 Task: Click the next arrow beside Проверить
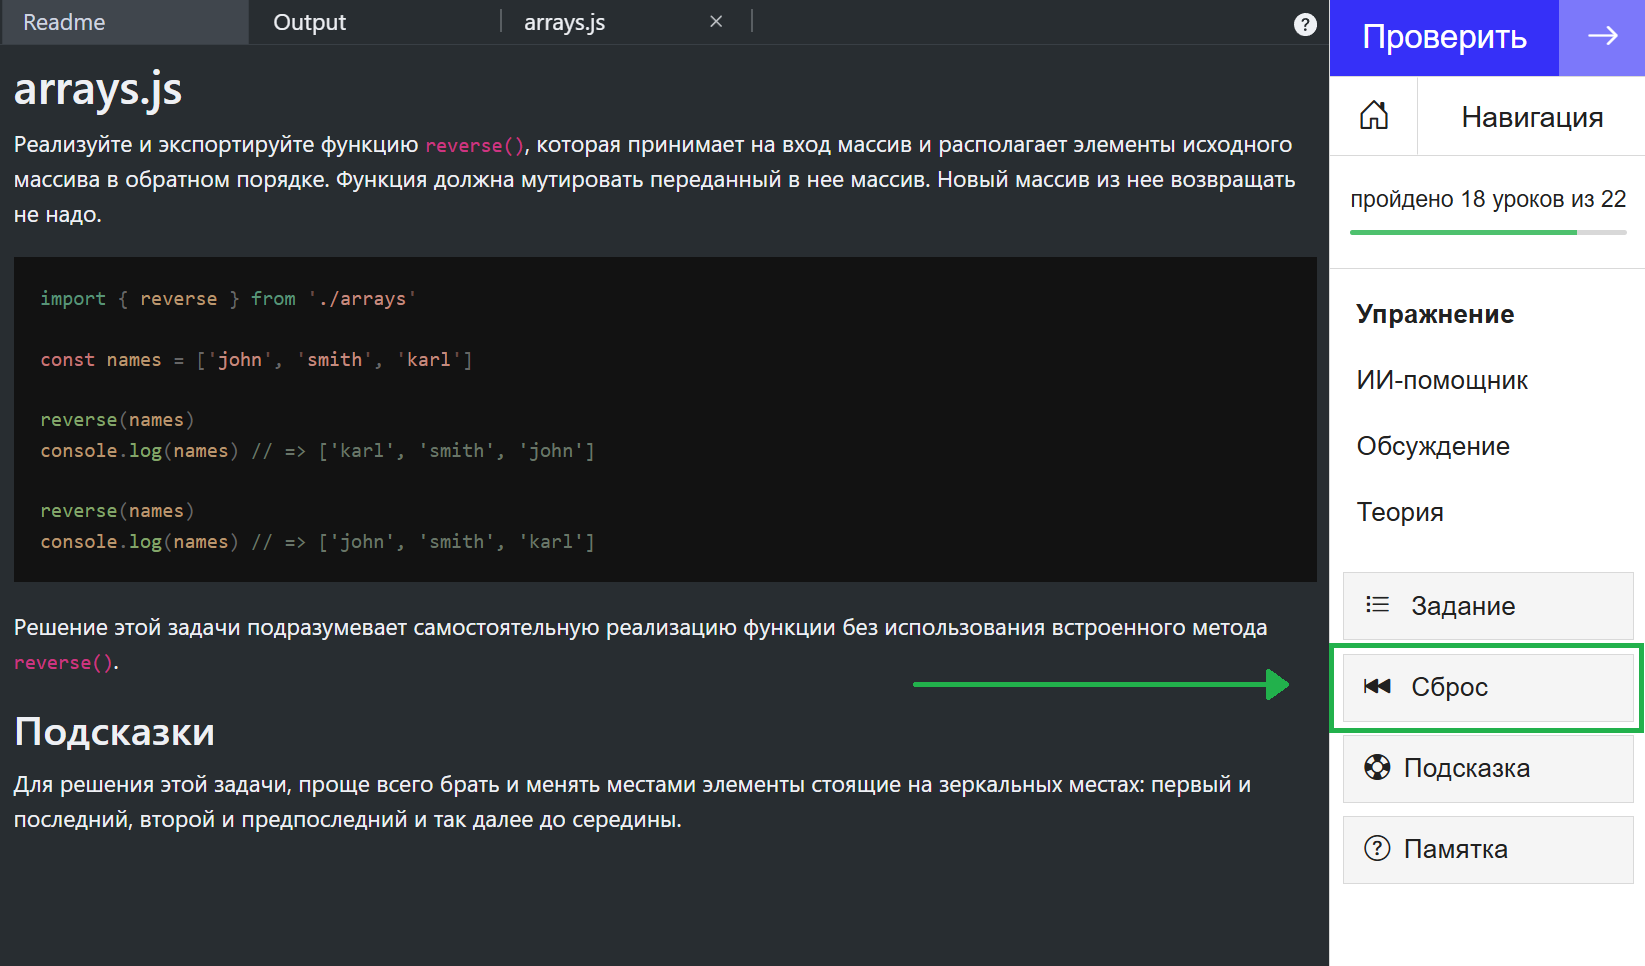[1602, 37]
